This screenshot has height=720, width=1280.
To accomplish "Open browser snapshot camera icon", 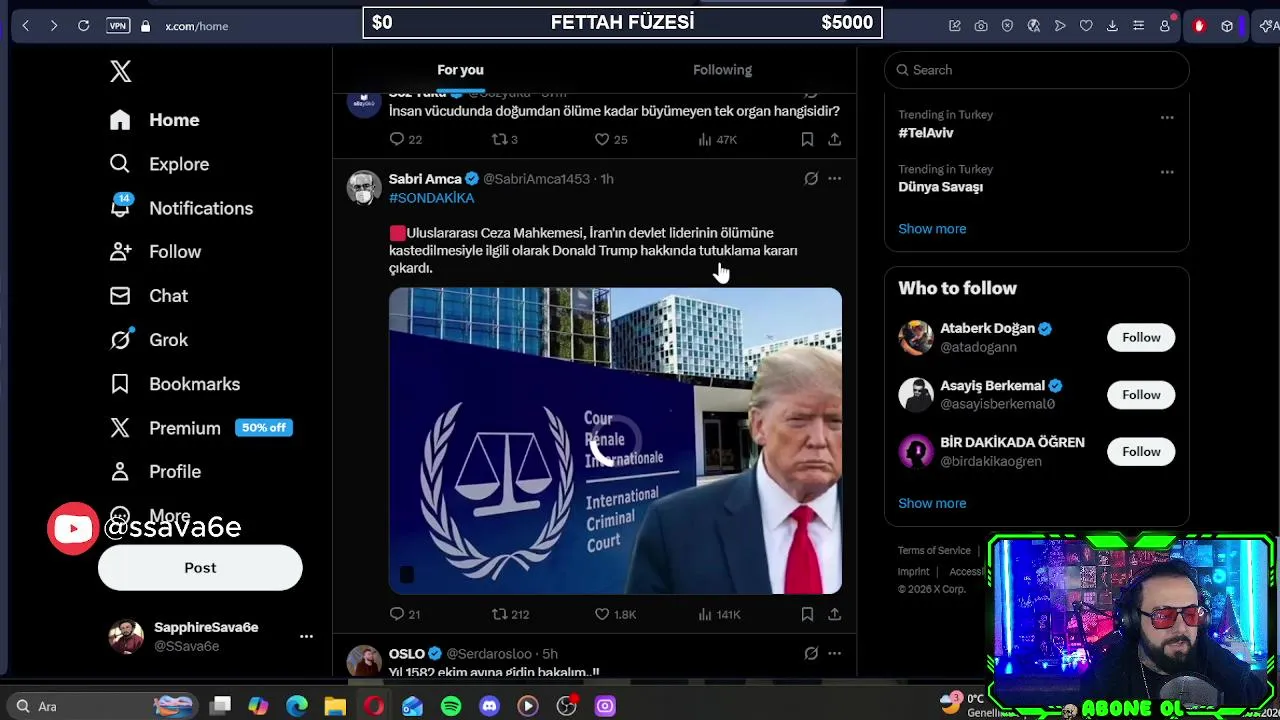I will 981,26.
